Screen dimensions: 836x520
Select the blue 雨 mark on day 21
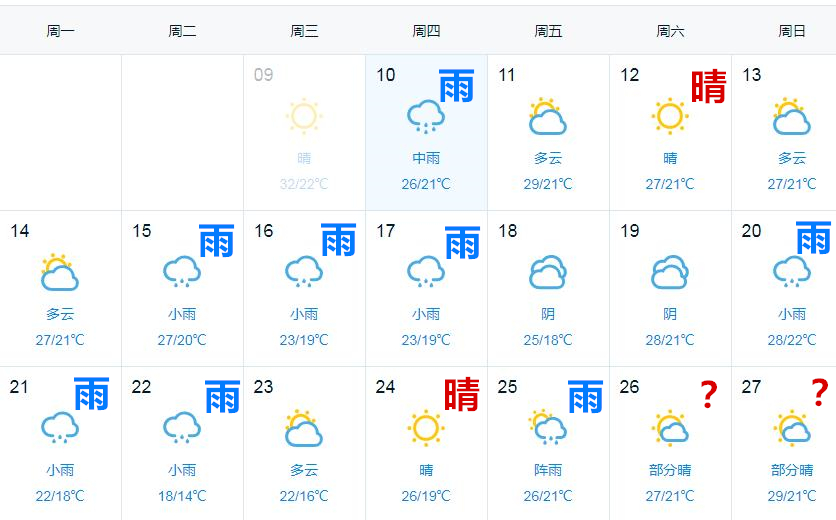point(92,394)
